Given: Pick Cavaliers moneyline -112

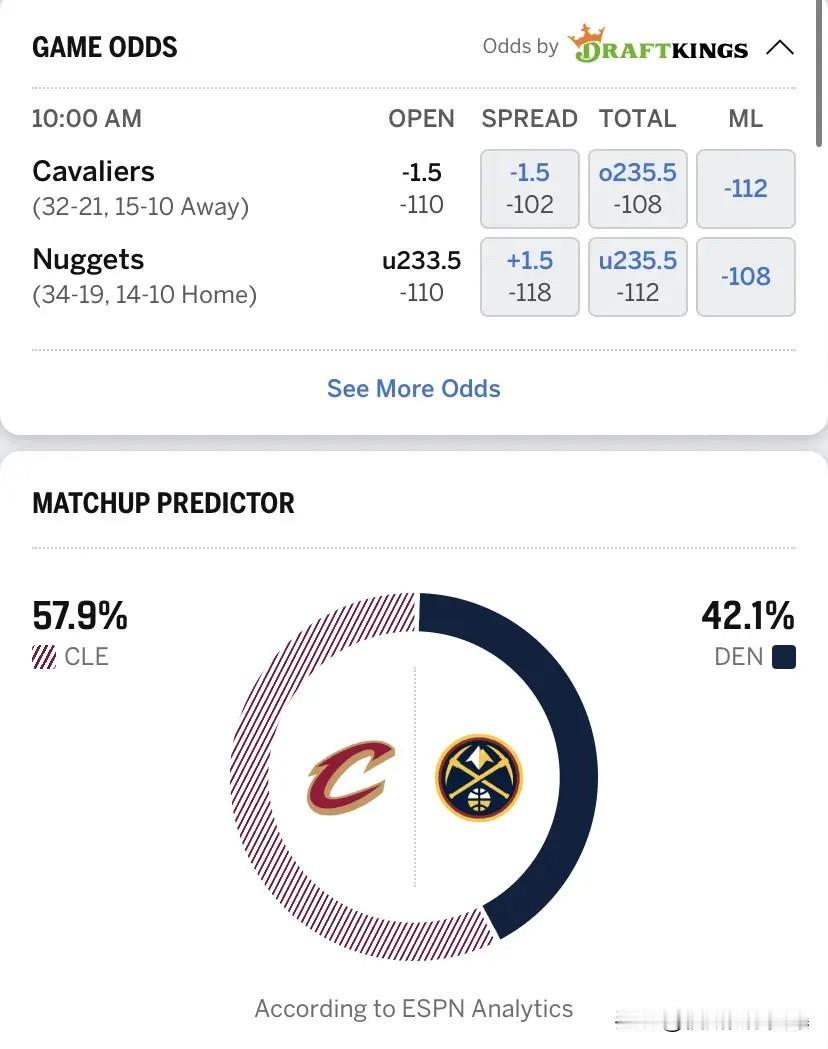Looking at the screenshot, I should click(746, 189).
